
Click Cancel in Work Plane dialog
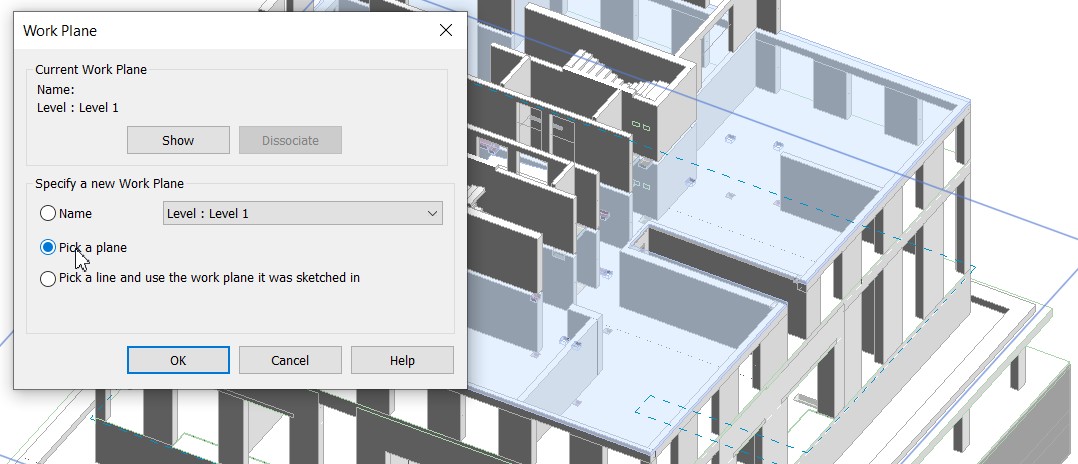point(290,360)
